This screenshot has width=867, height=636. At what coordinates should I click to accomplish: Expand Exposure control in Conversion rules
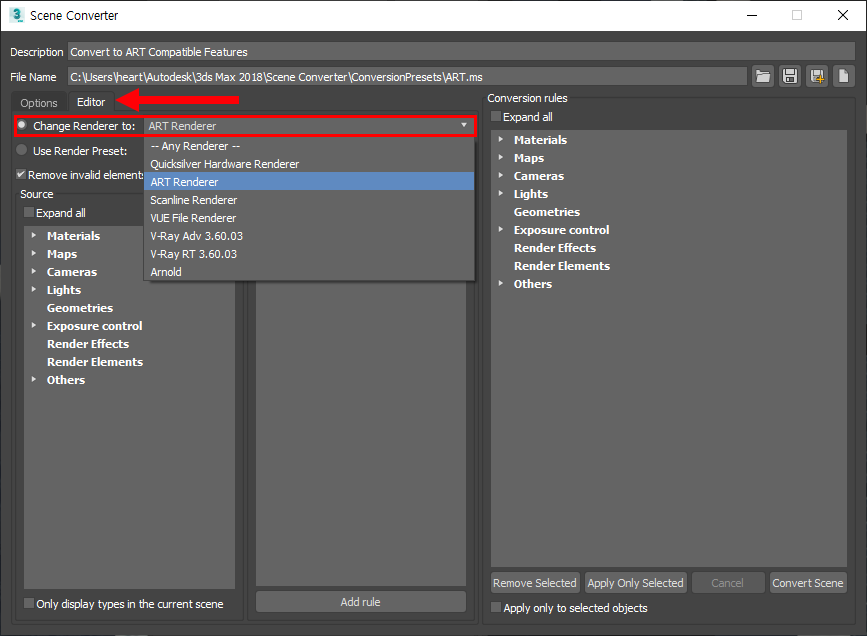501,229
